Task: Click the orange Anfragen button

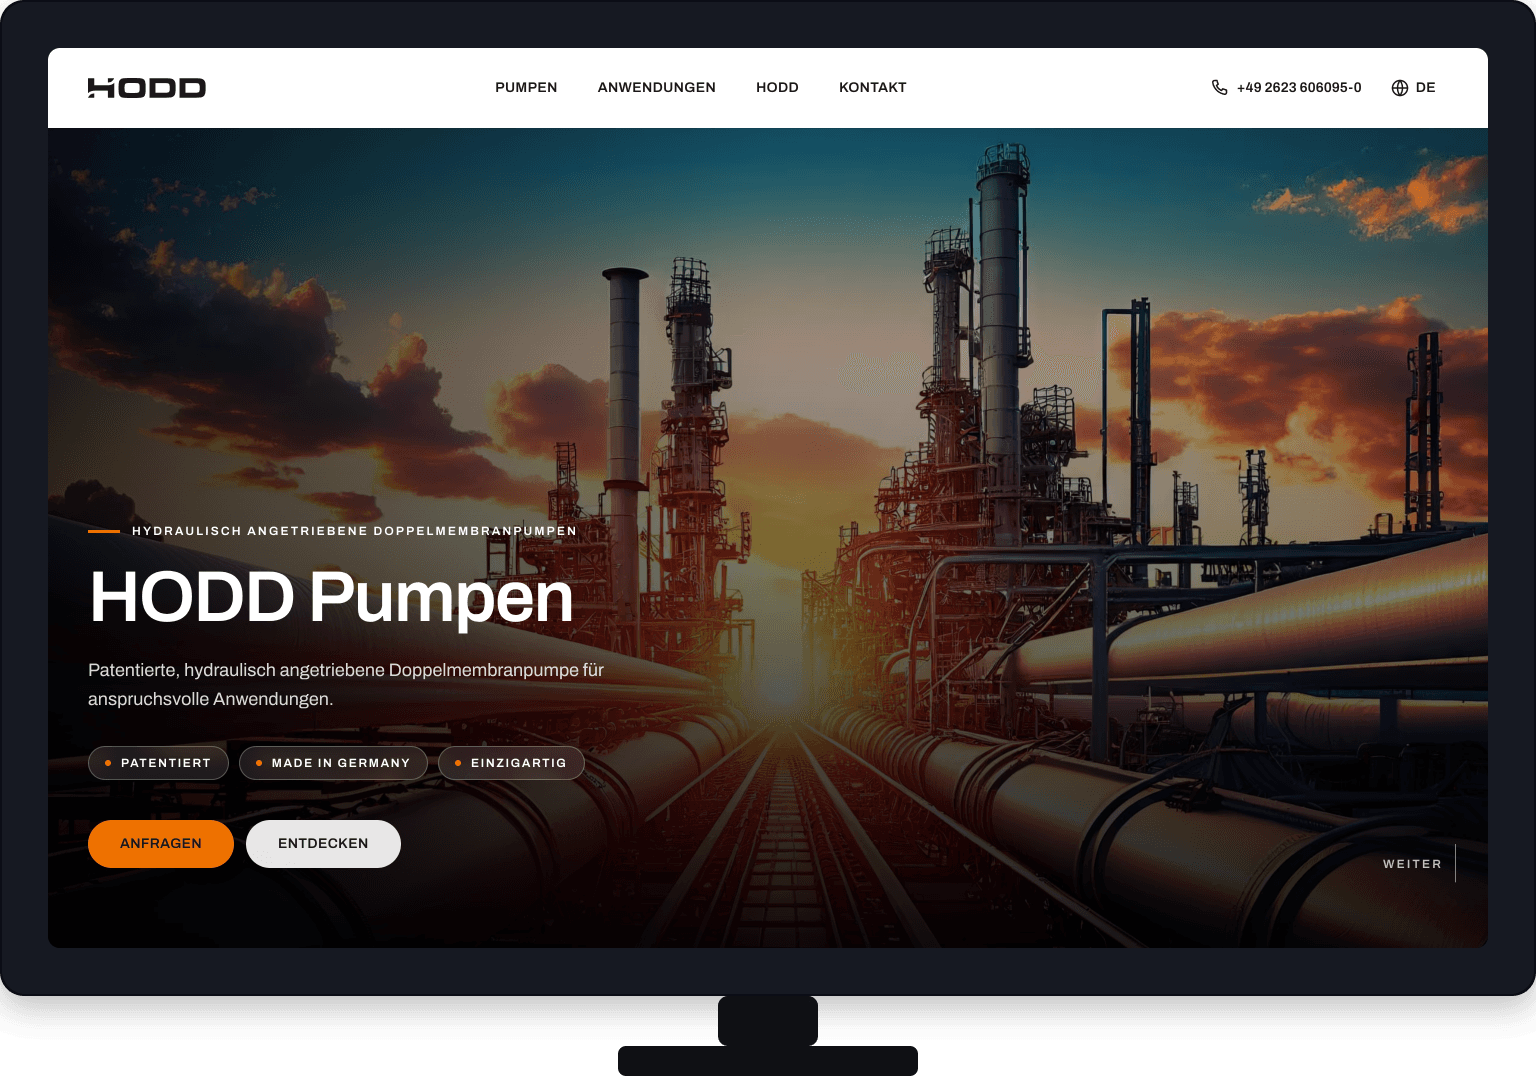Action: (161, 844)
